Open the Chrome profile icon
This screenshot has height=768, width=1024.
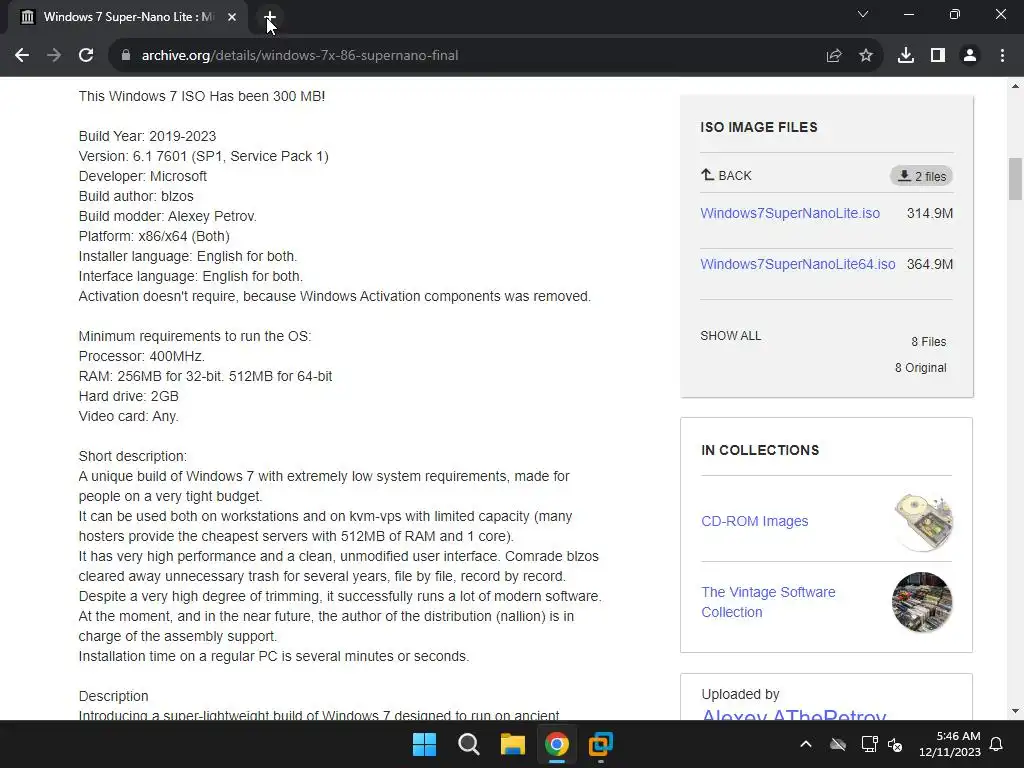coord(970,56)
